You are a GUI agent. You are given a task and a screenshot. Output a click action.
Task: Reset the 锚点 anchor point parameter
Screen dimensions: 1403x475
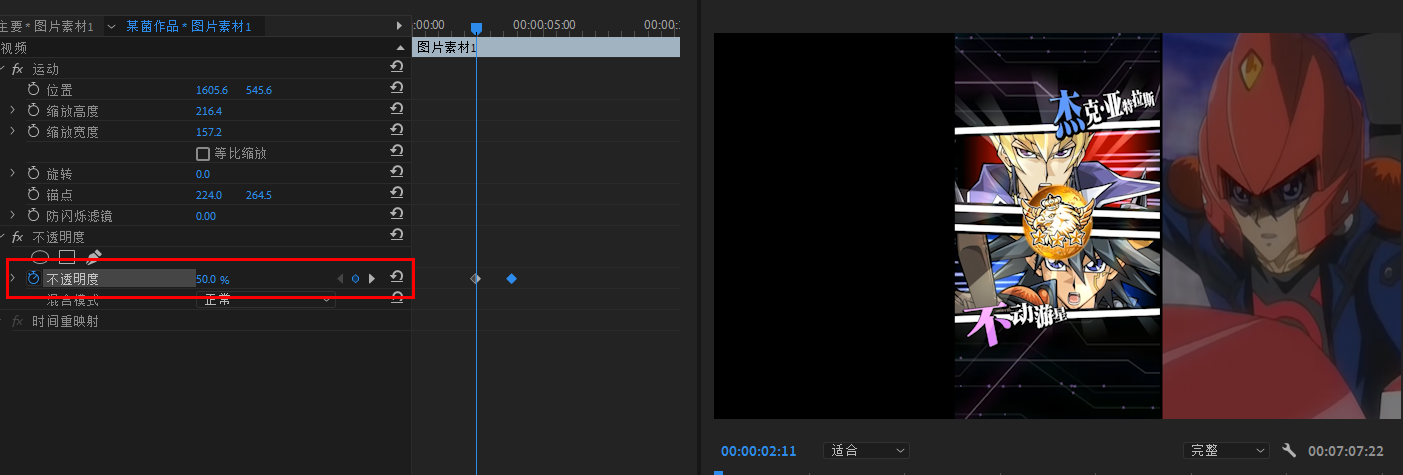point(397,193)
